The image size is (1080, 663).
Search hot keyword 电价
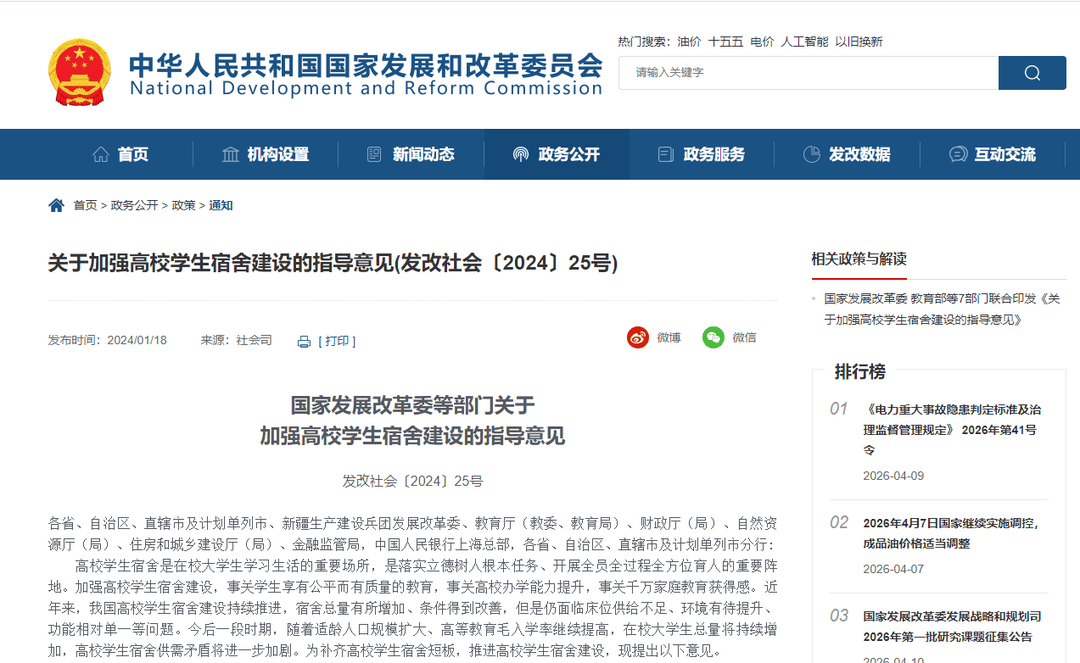[x=762, y=42]
